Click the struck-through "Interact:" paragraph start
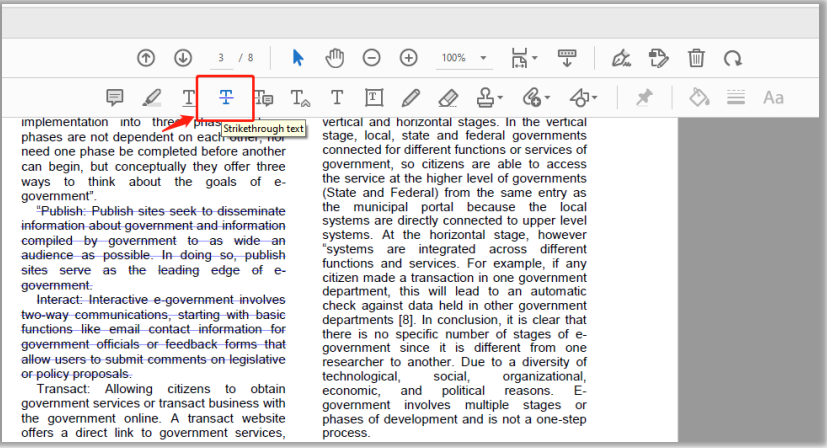 pyautogui.click(x=61, y=300)
